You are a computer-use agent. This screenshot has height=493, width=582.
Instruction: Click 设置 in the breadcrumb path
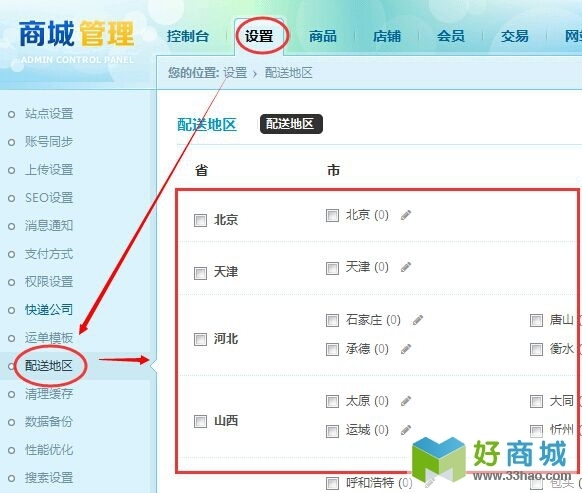235,73
